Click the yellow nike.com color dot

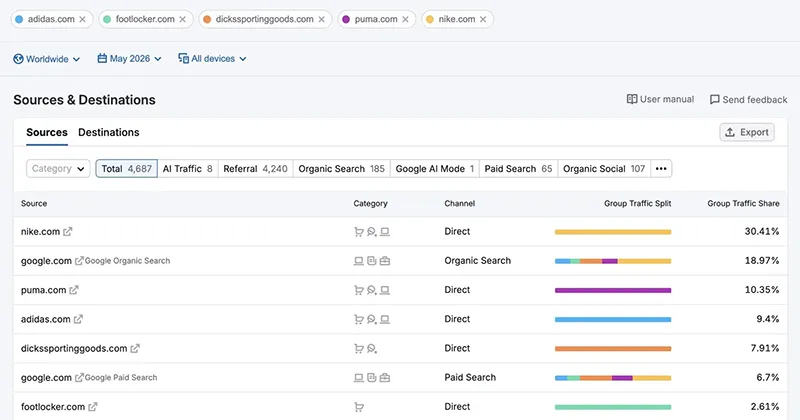[x=430, y=19]
